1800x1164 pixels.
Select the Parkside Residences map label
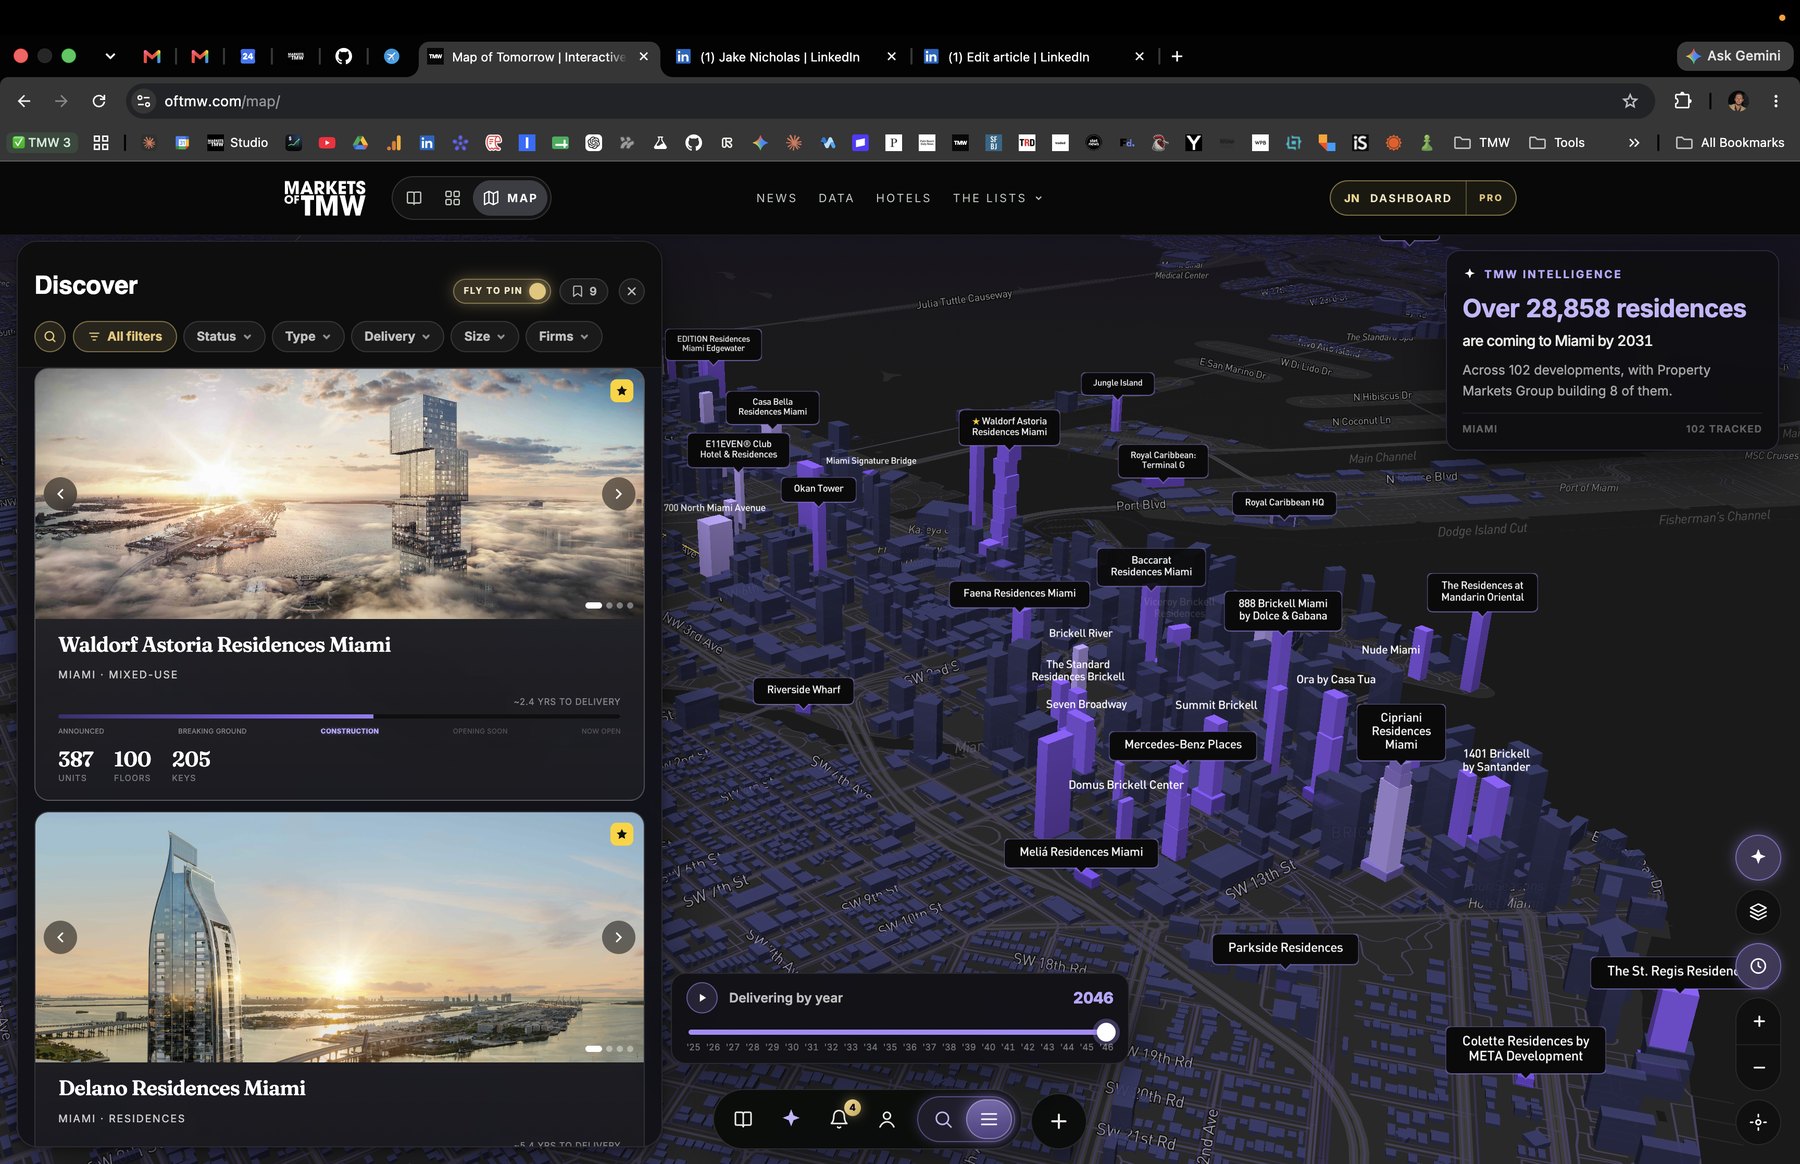click(x=1285, y=948)
